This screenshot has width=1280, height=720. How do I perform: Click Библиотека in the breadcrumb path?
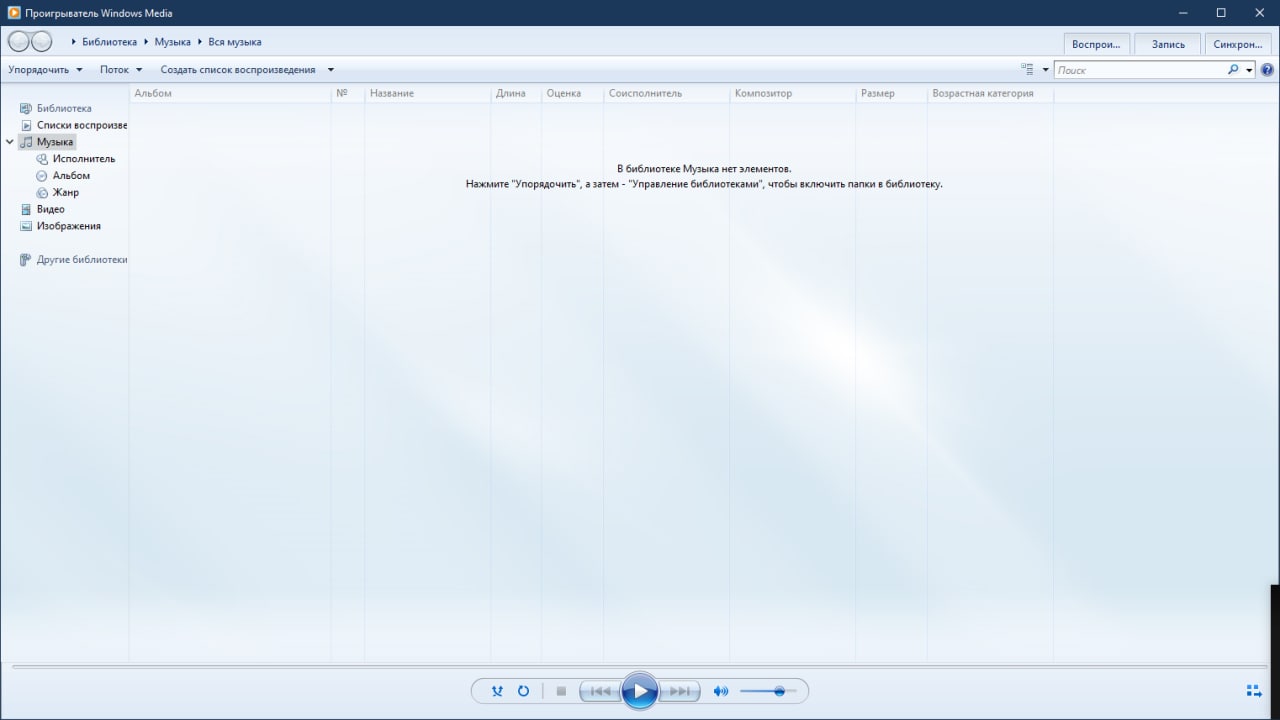click(109, 42)
